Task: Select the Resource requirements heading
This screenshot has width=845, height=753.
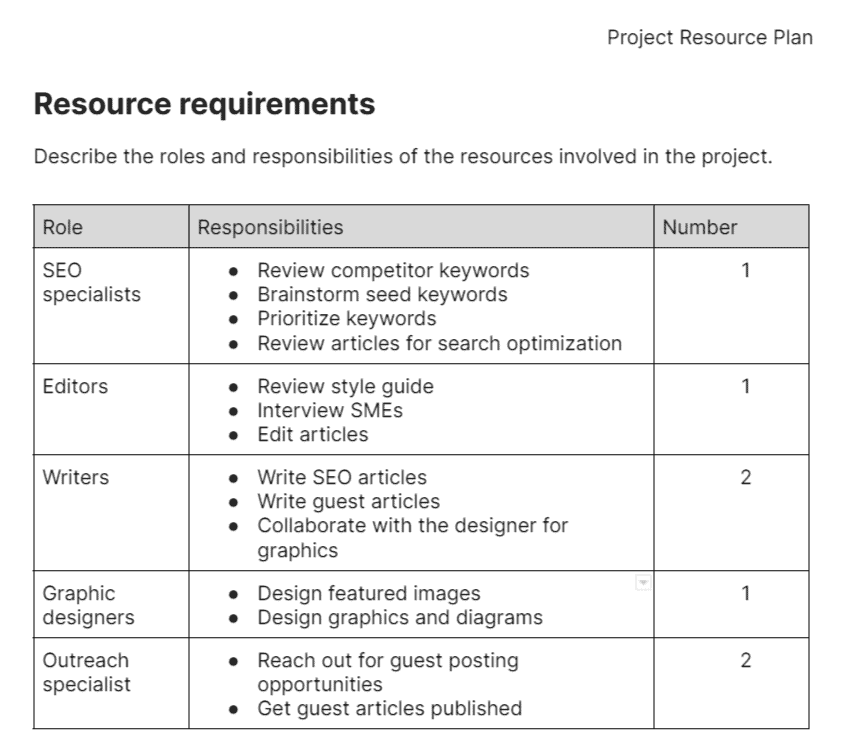Action: click(x=204, y=104)
